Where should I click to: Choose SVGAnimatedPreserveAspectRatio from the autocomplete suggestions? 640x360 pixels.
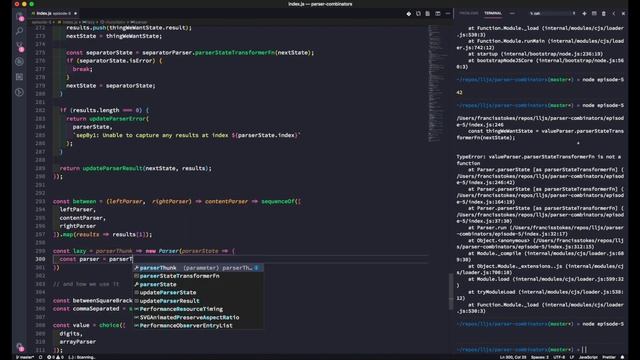[198, 317]
